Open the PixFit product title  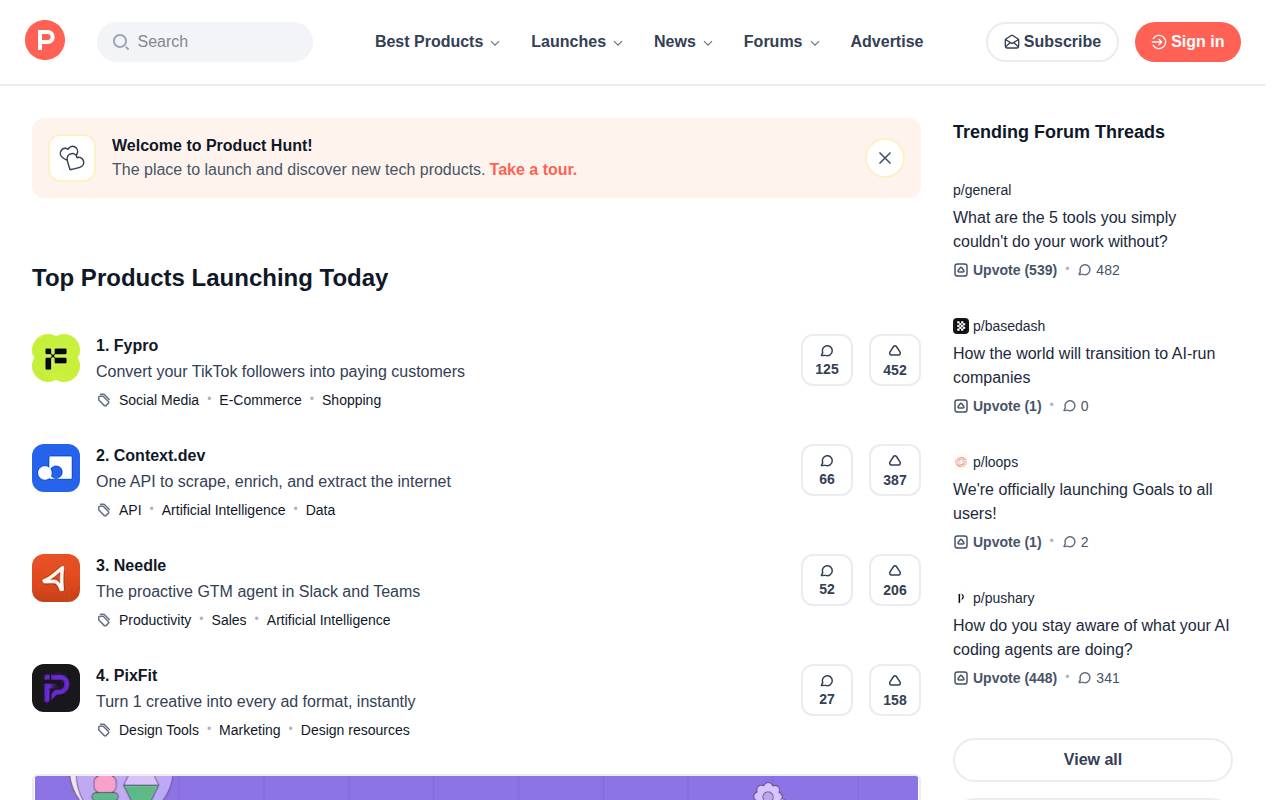pos(127,675)
